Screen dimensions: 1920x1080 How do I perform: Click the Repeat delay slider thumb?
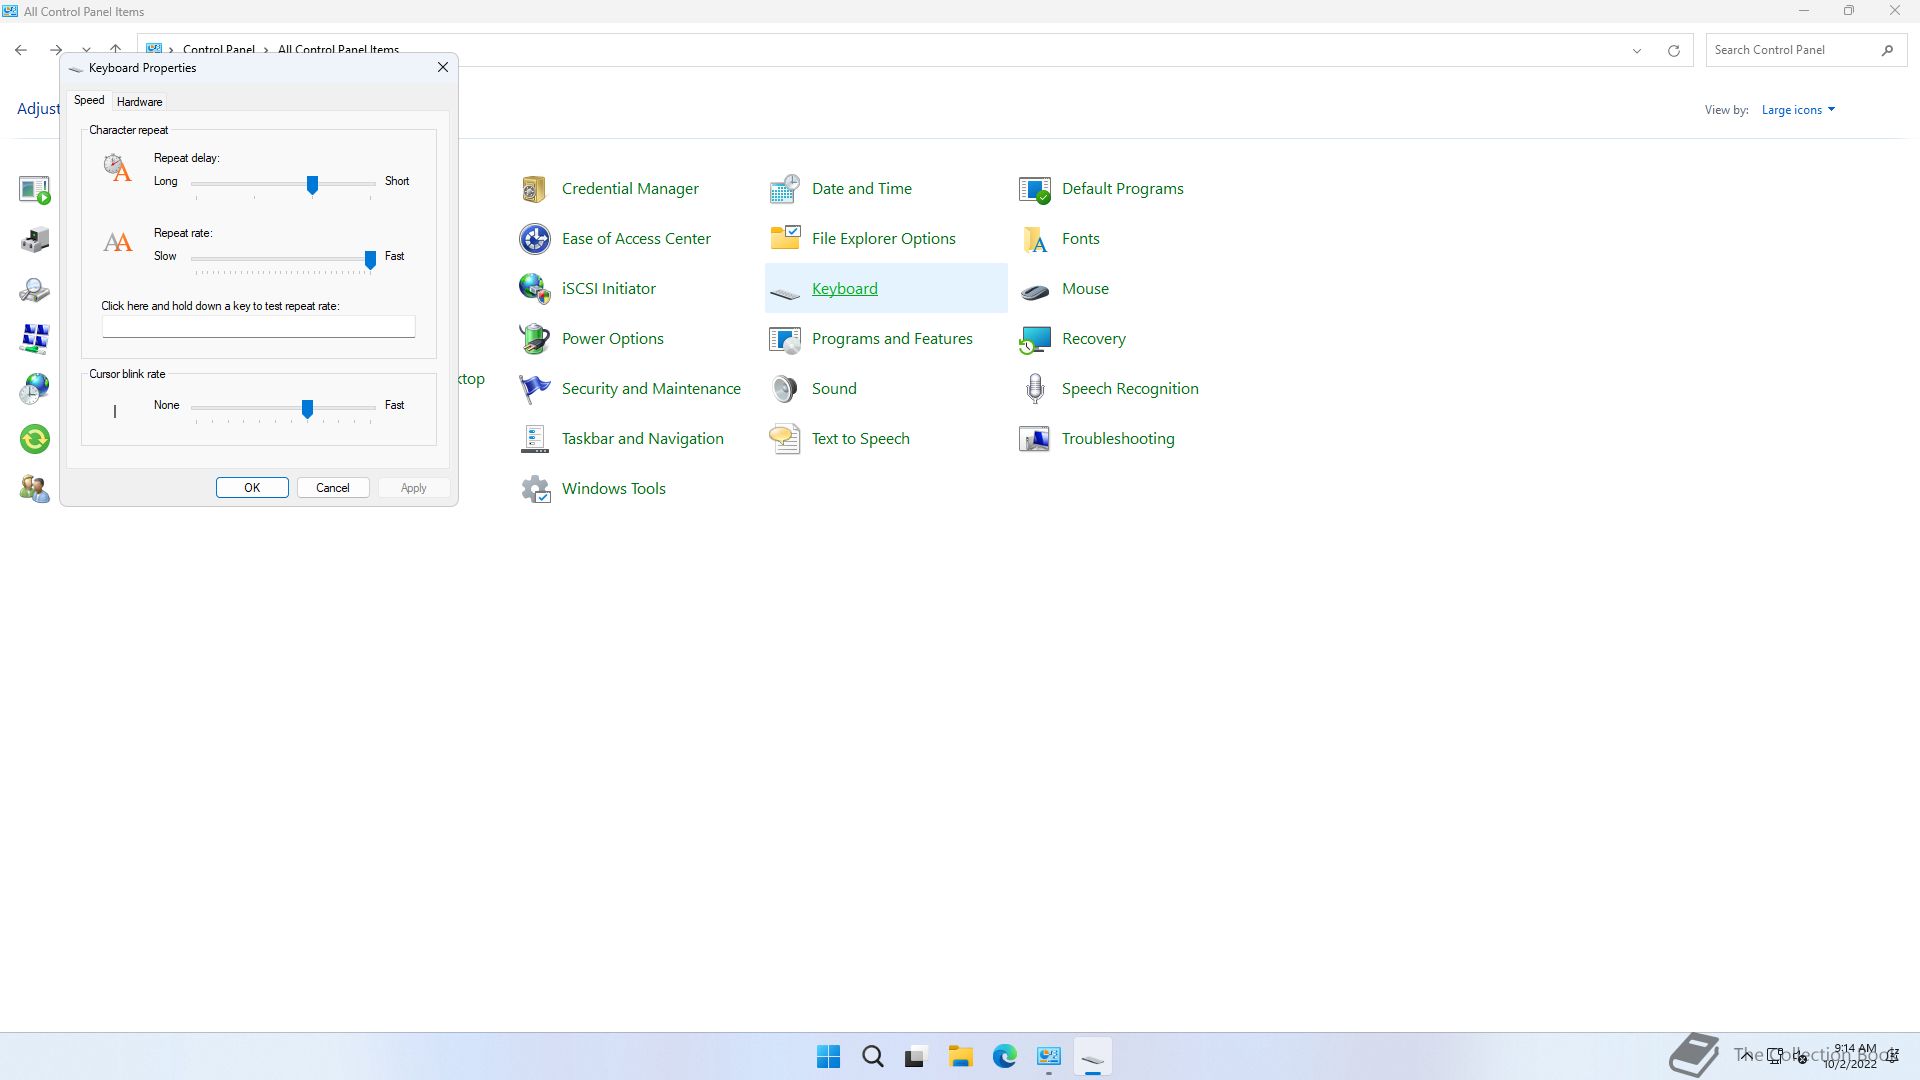pos(312,185)
